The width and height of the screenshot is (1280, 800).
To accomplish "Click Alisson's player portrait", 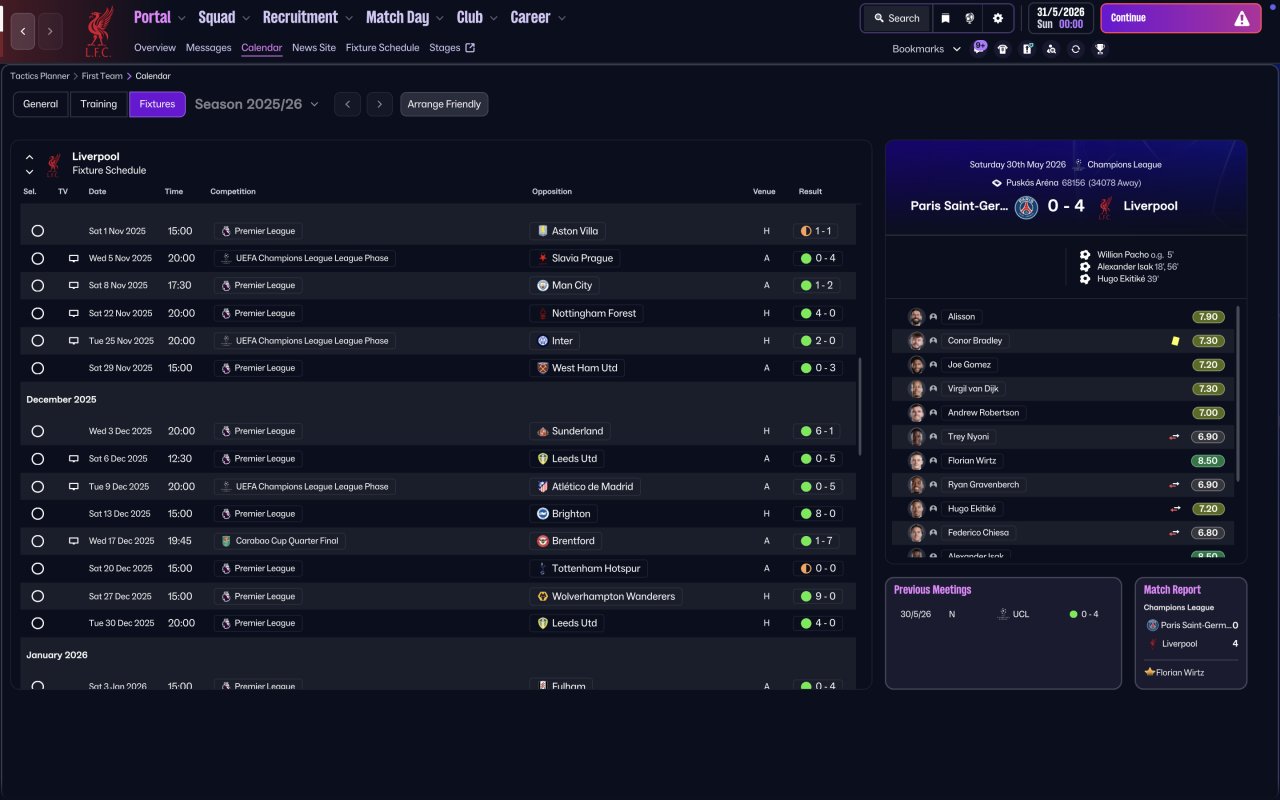I will 916,317.
